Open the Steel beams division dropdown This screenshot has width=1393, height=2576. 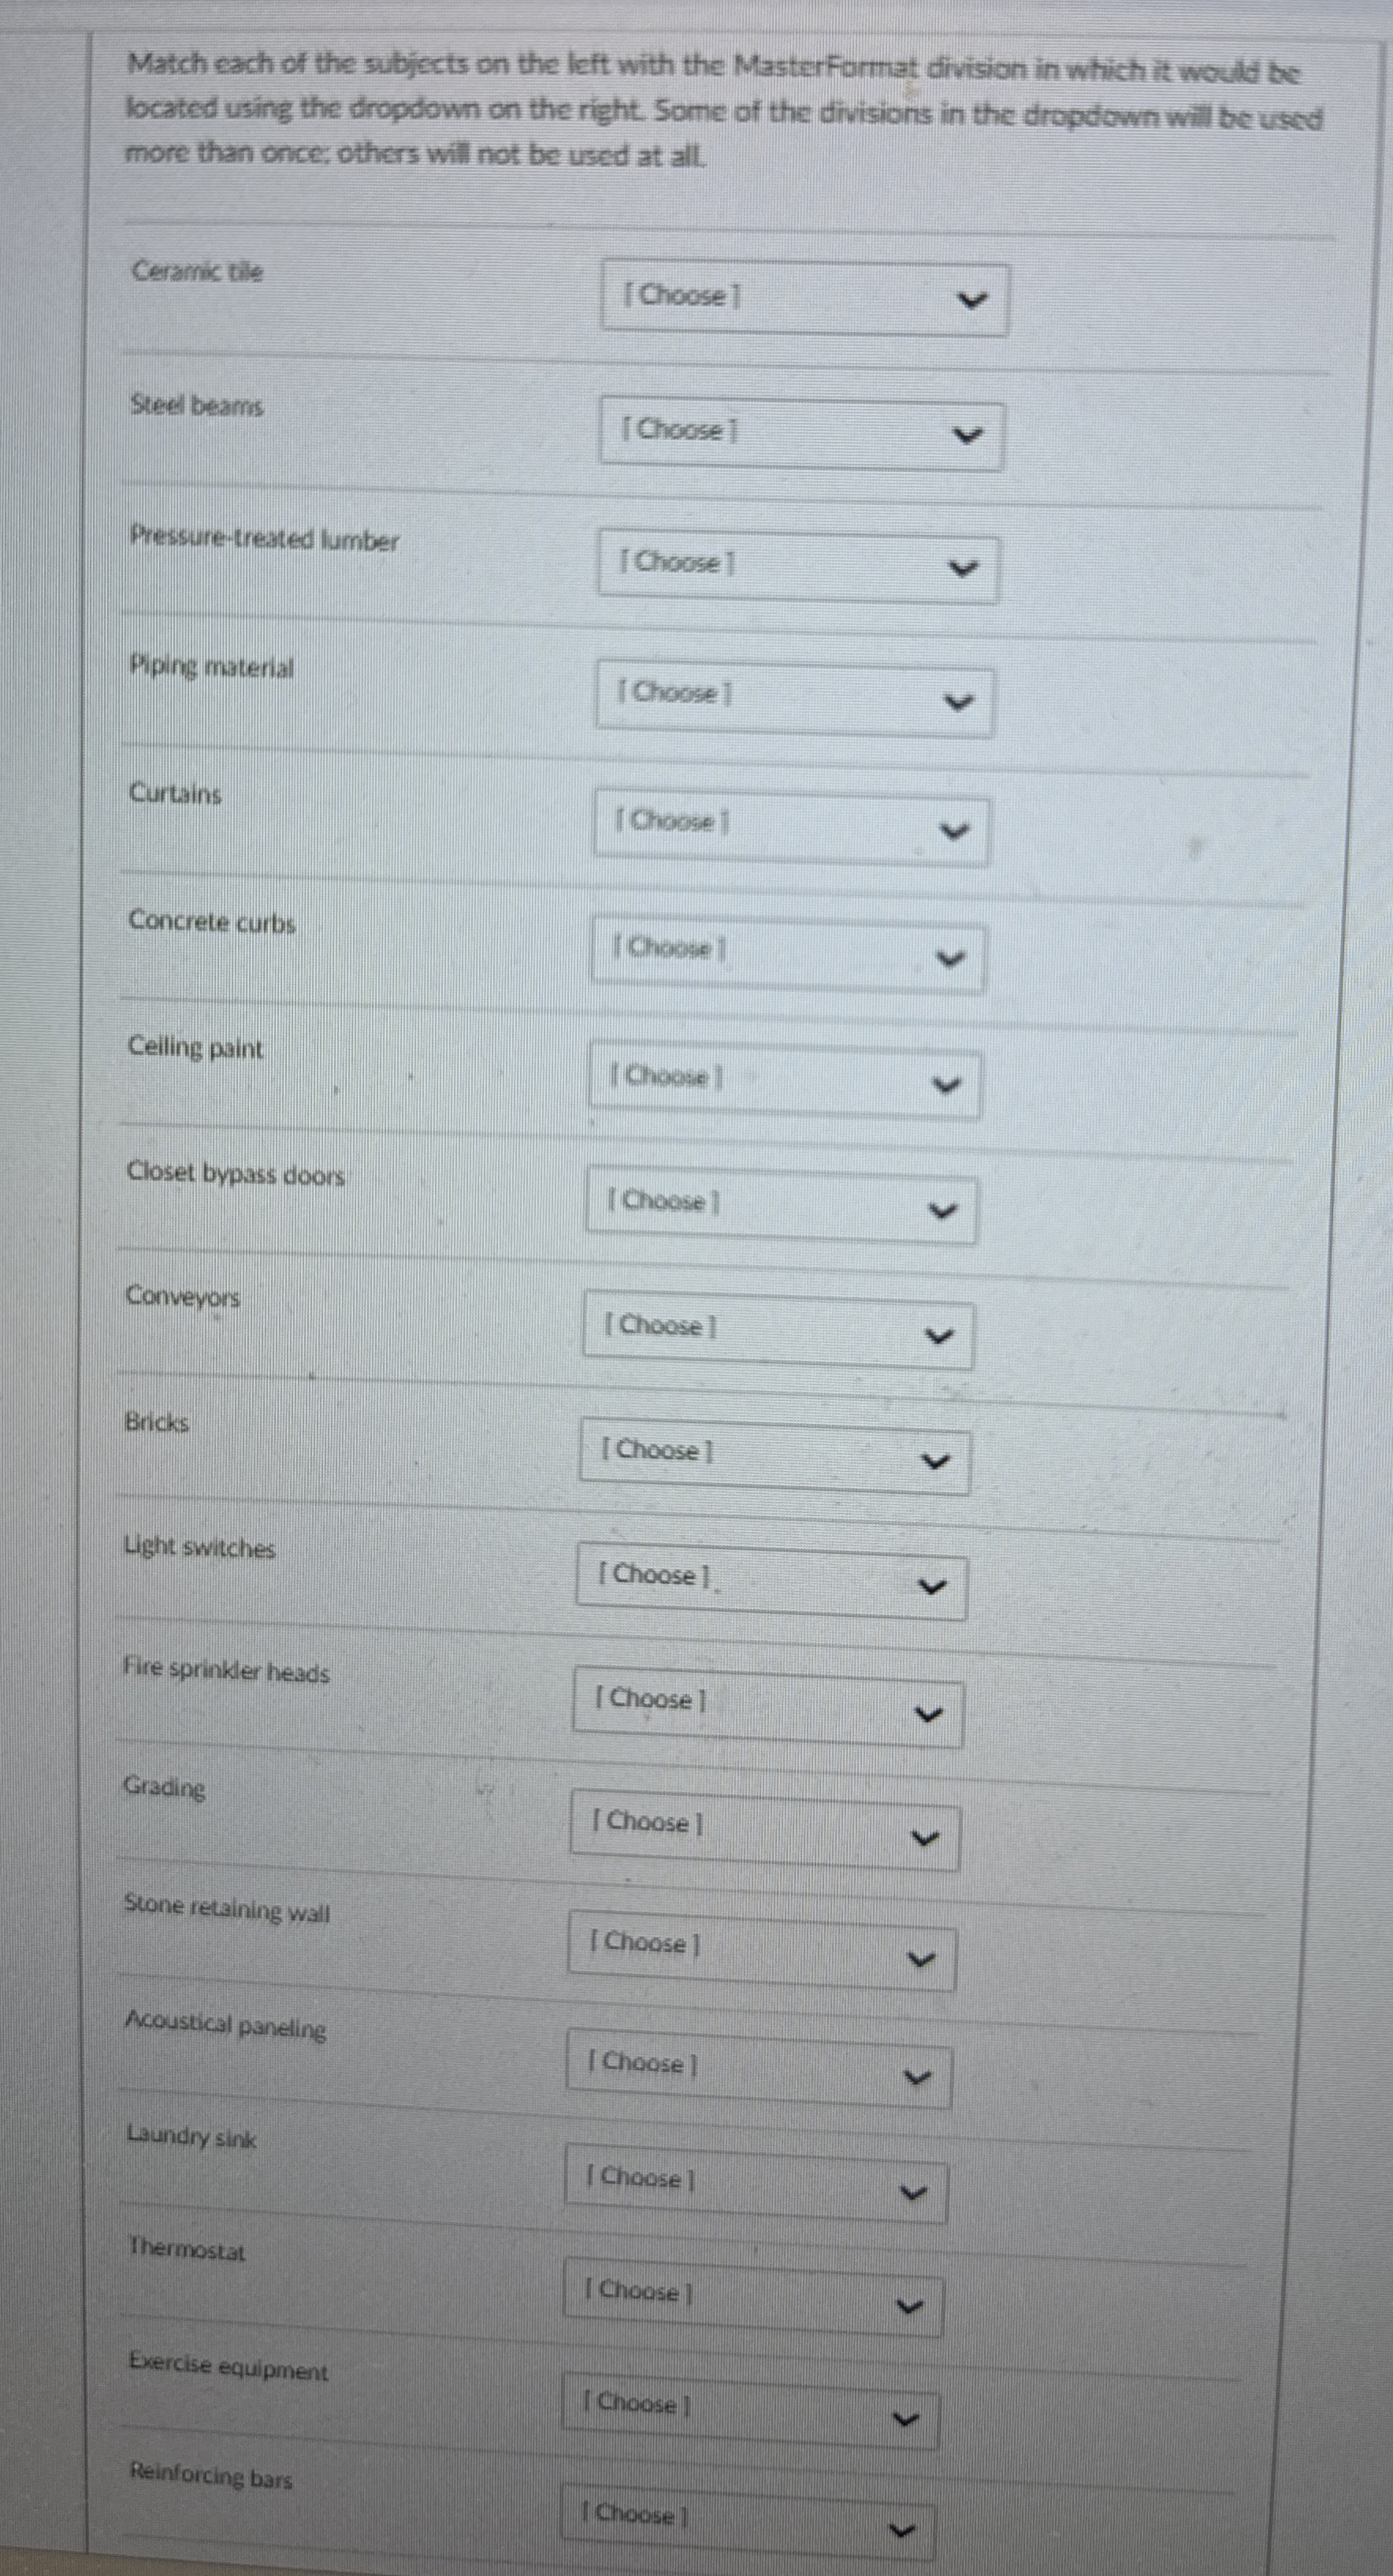pos(801,432)
